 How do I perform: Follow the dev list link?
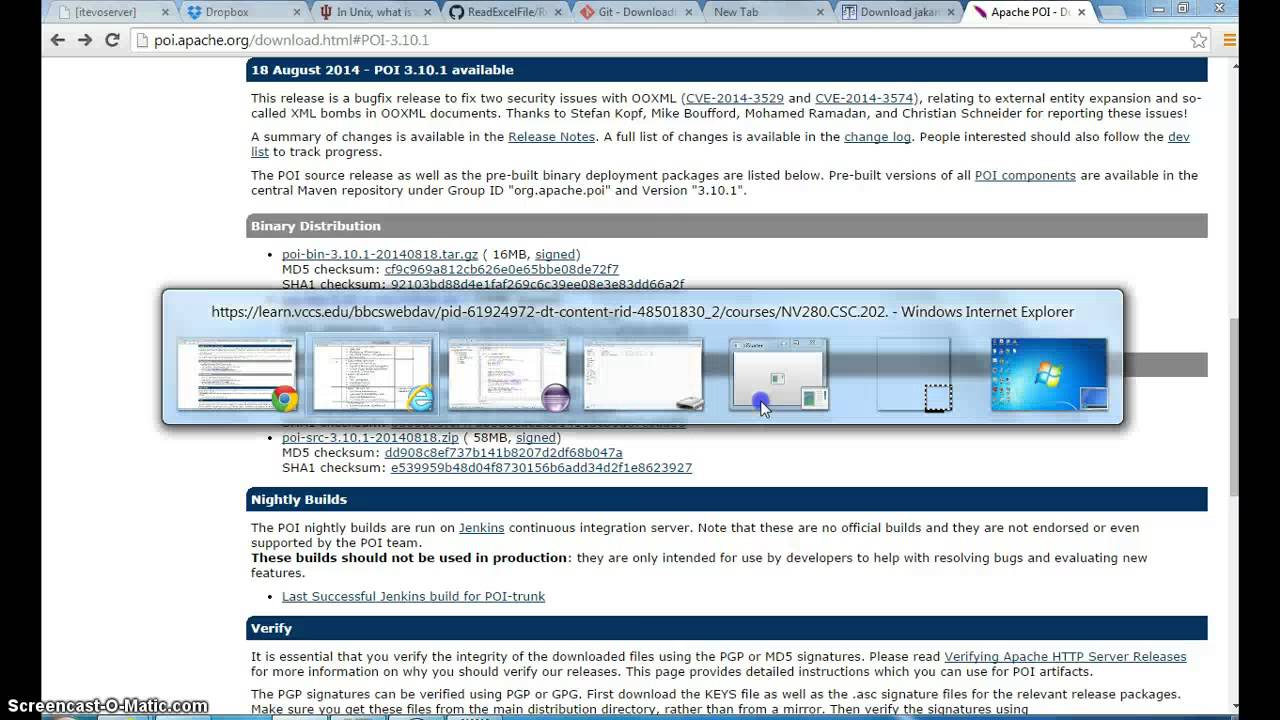[1178, 137]
